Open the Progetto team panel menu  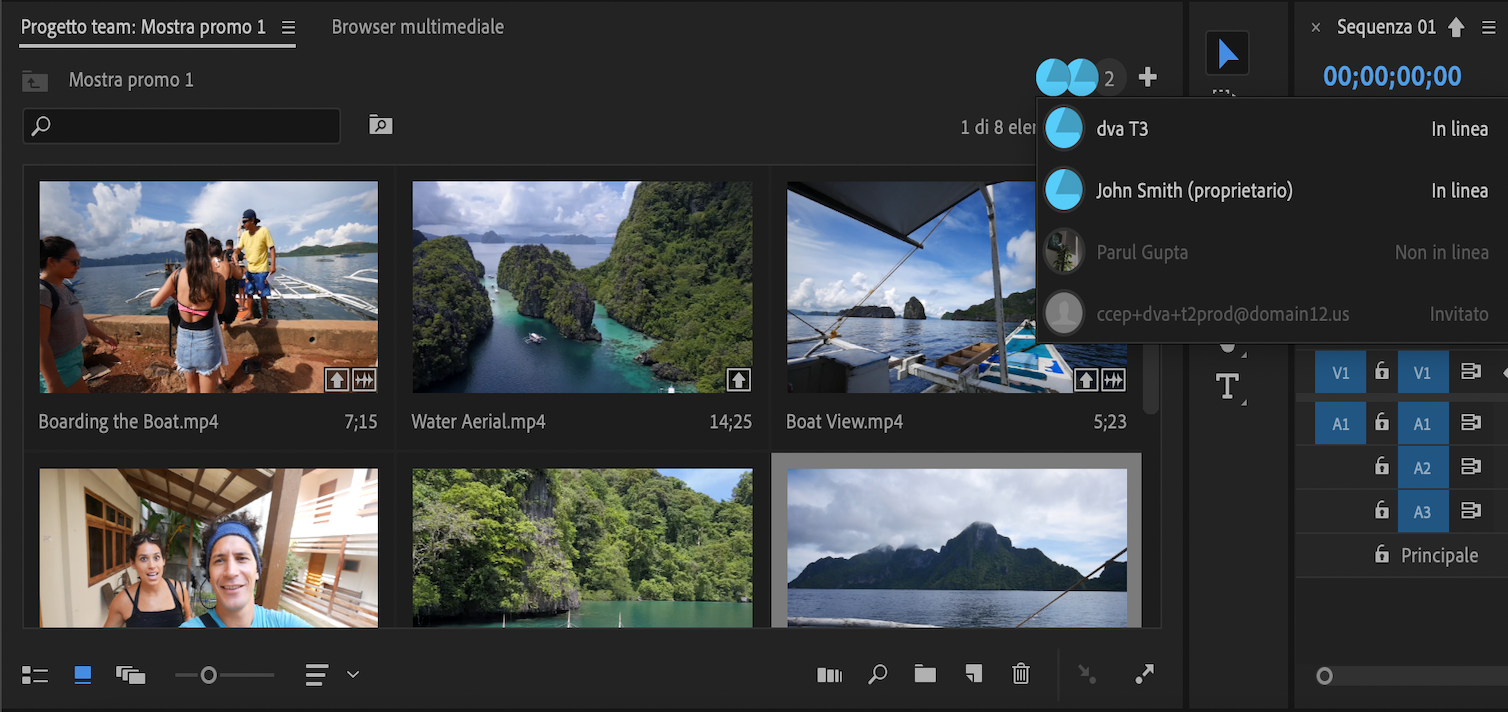(x=288, y=28)
